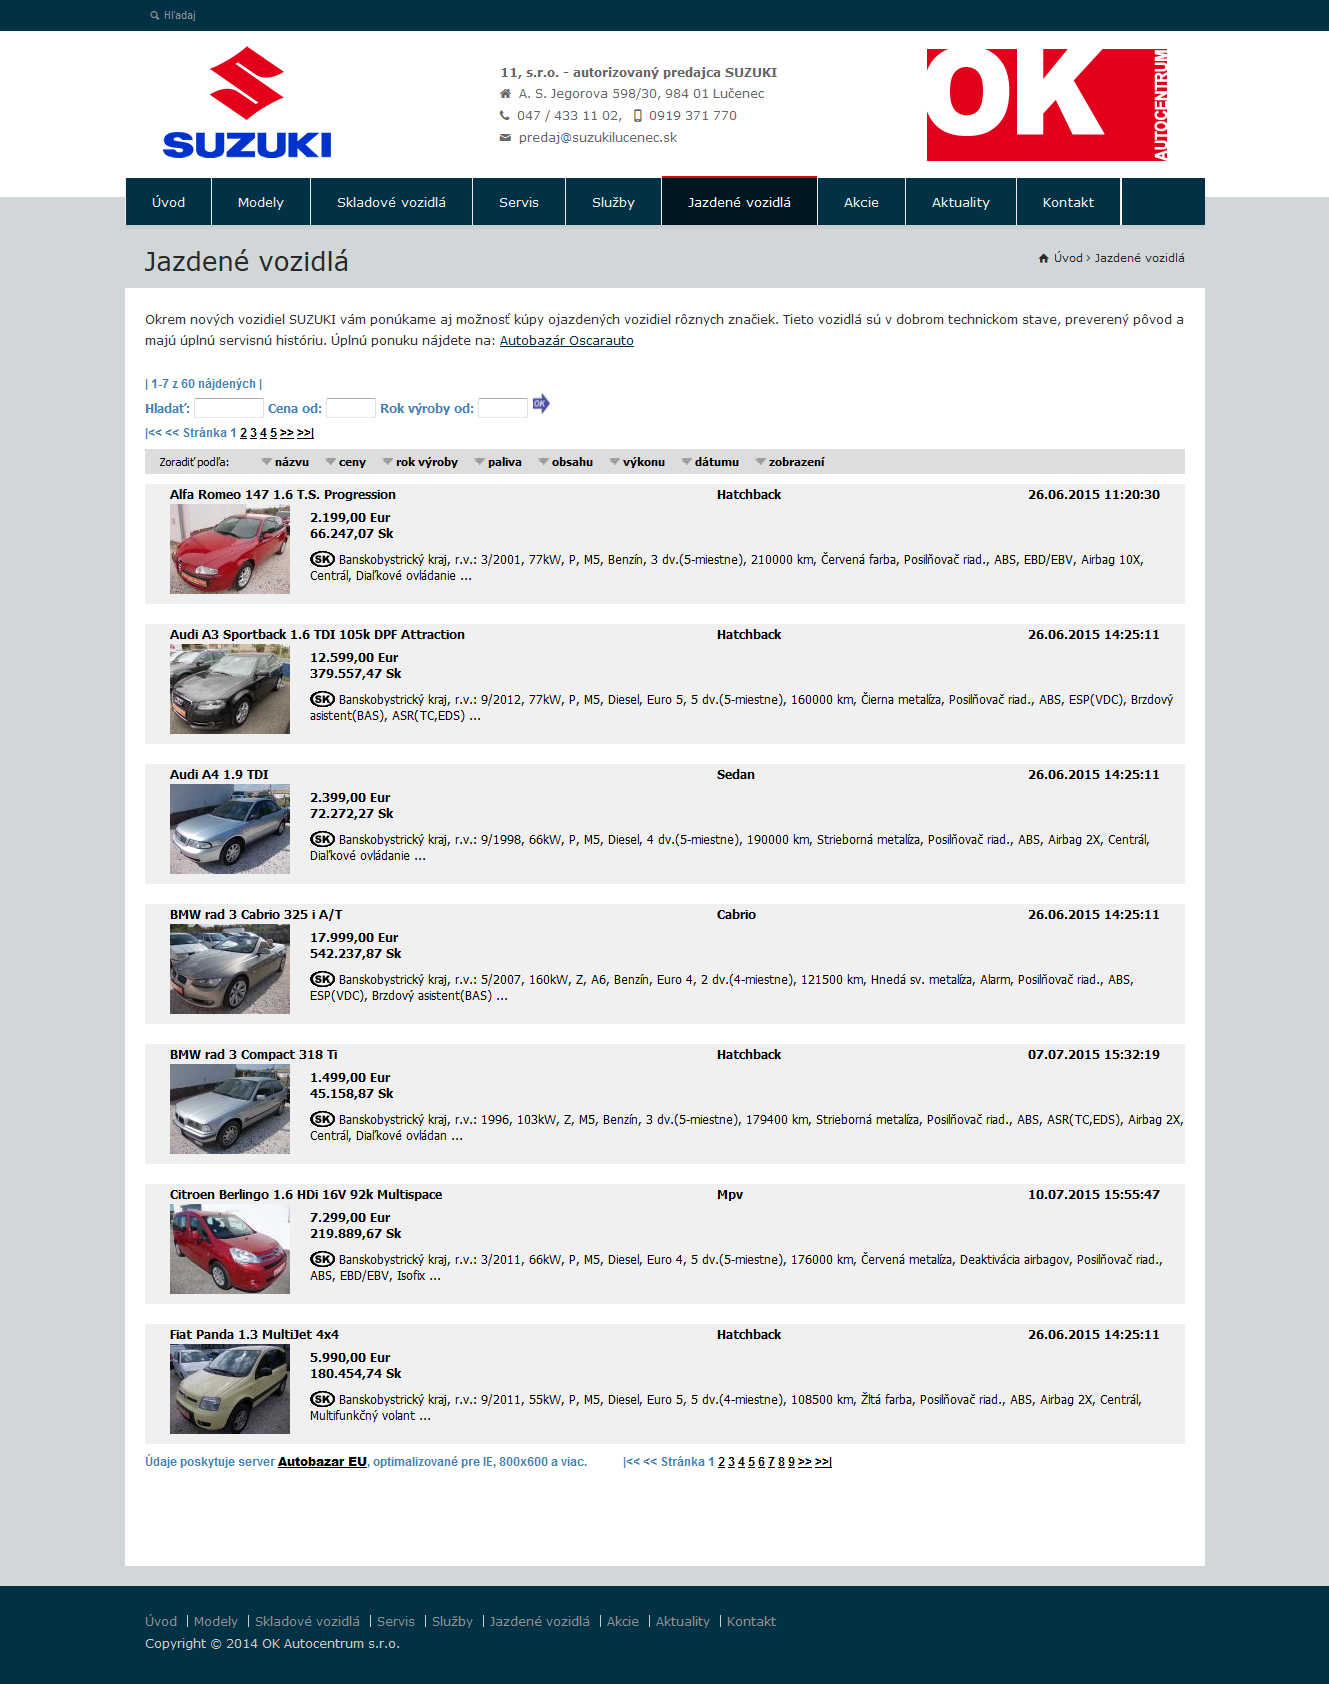Screen dimensions: 1329x1684
Task: Open the Kontakt nav tab
Action: coord(1068,202)
